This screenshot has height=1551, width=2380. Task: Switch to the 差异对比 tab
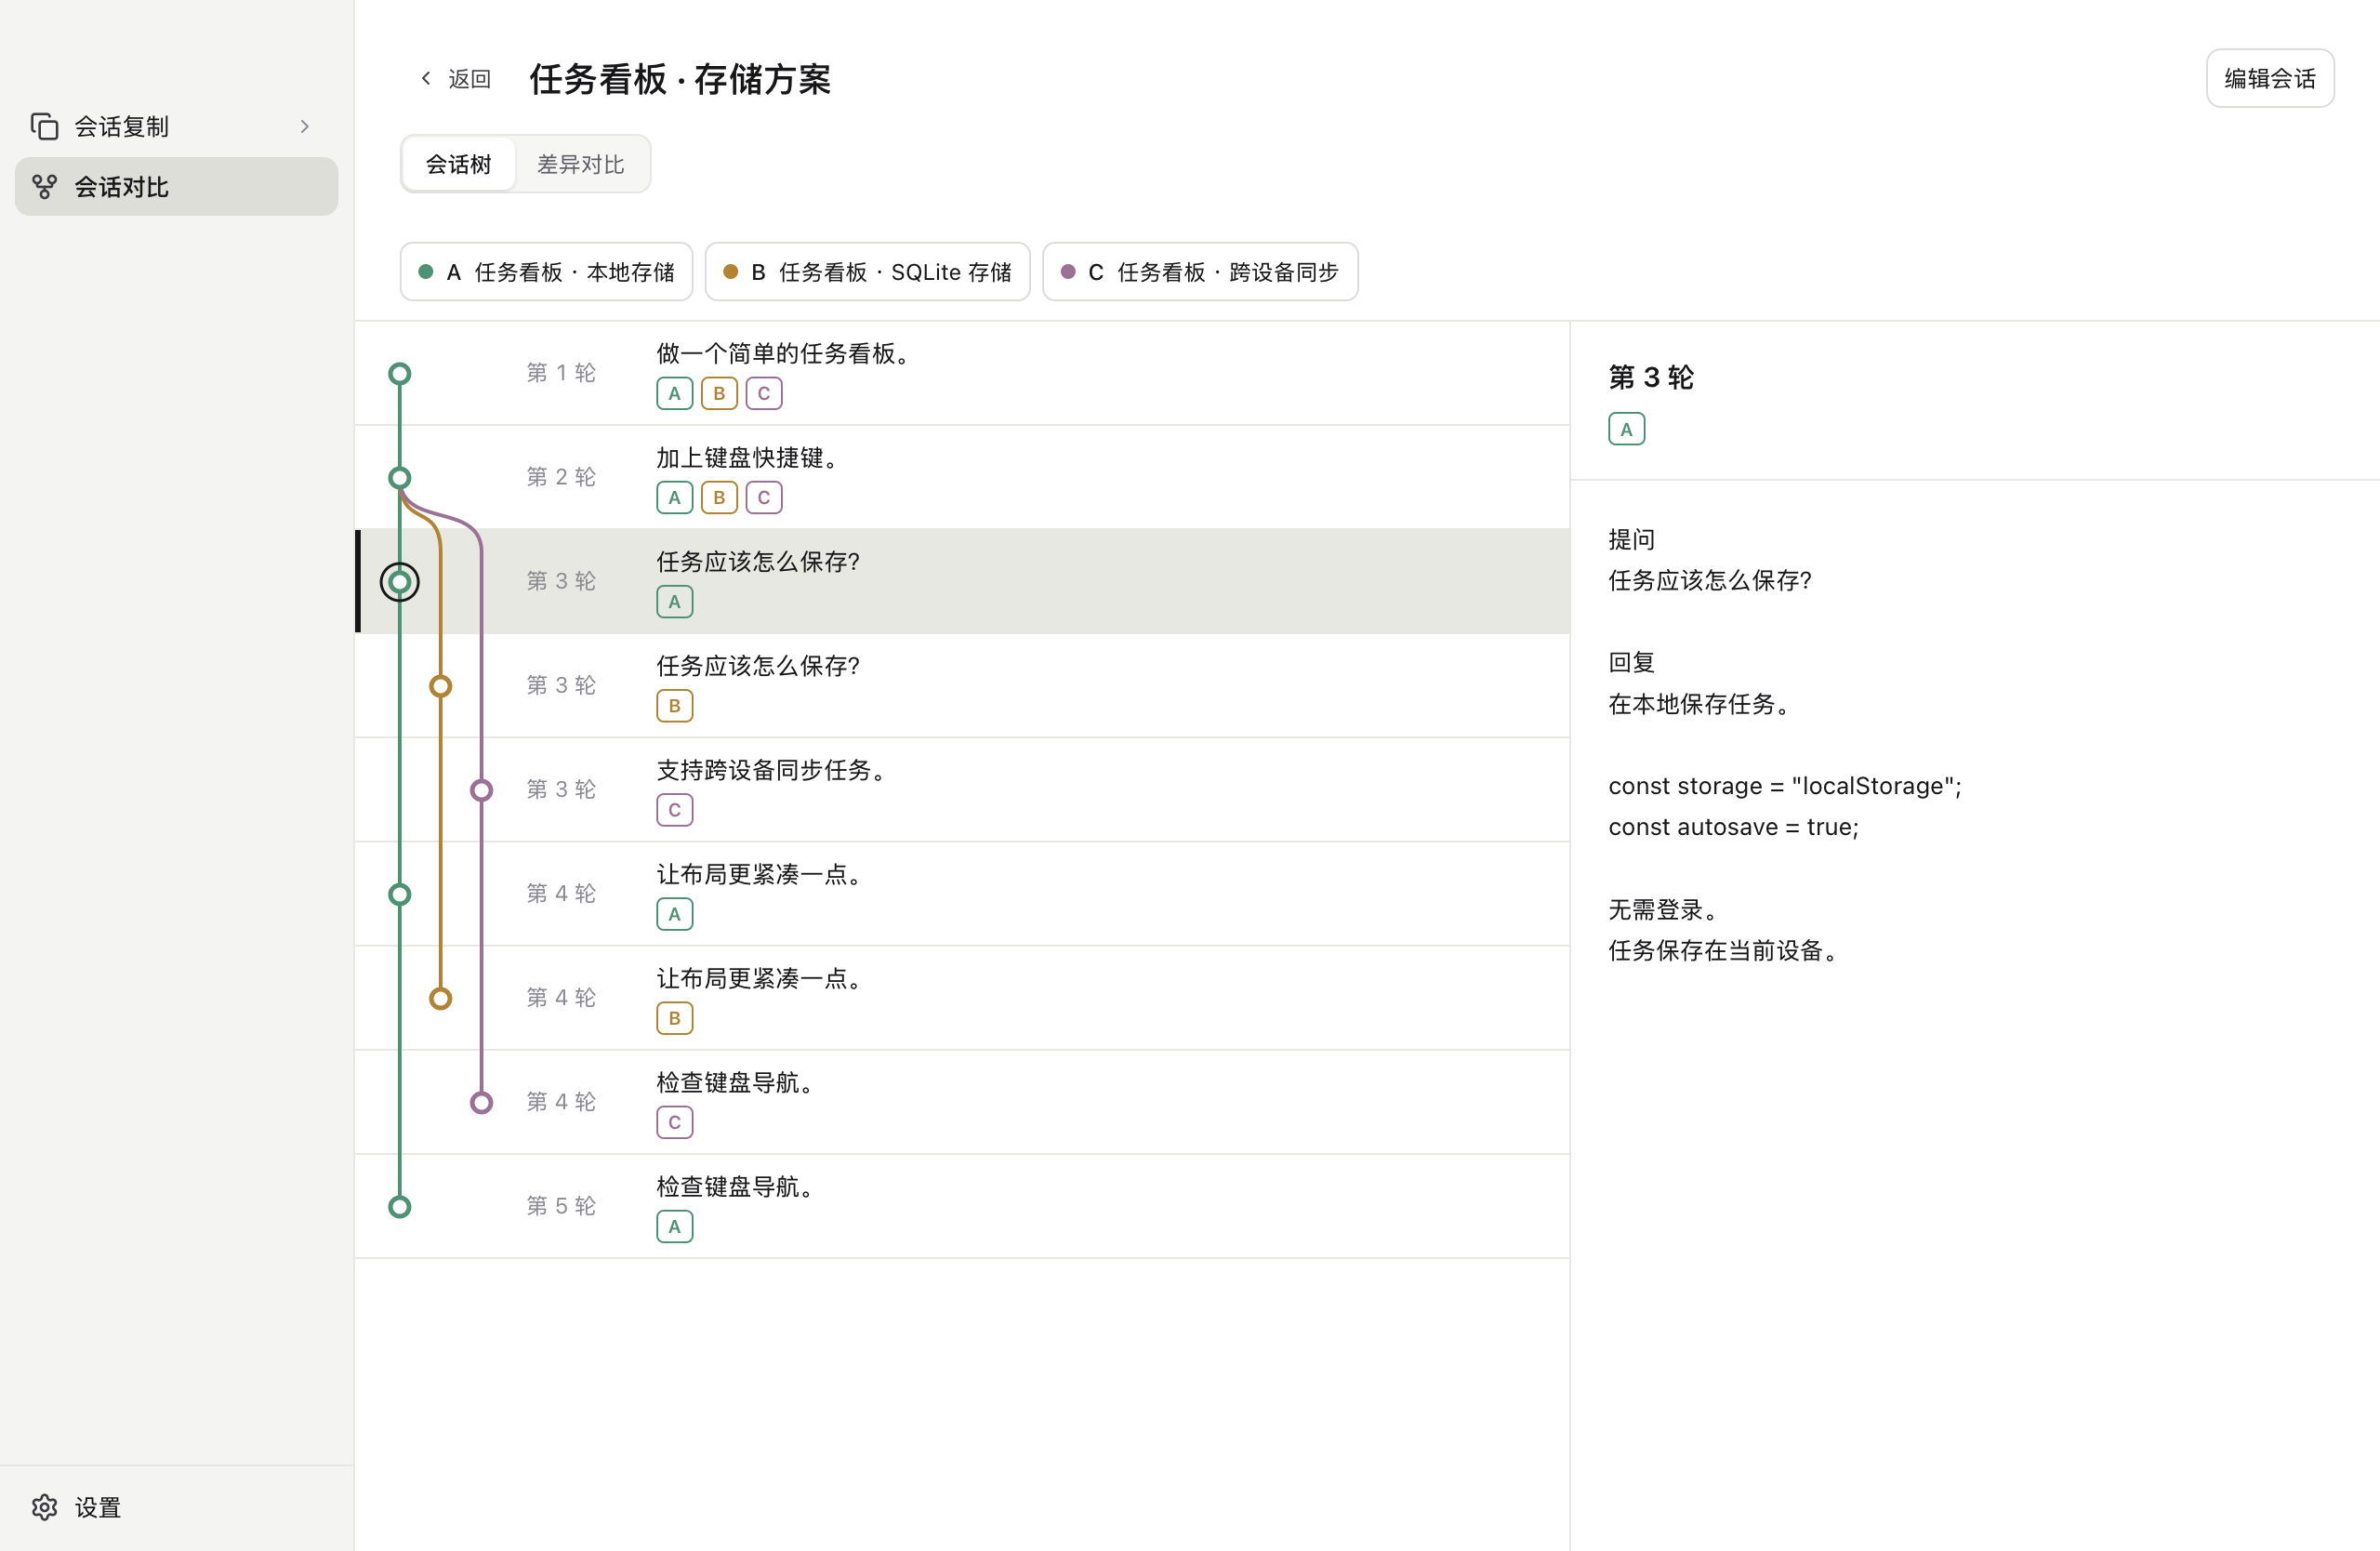tap(581, 164)
